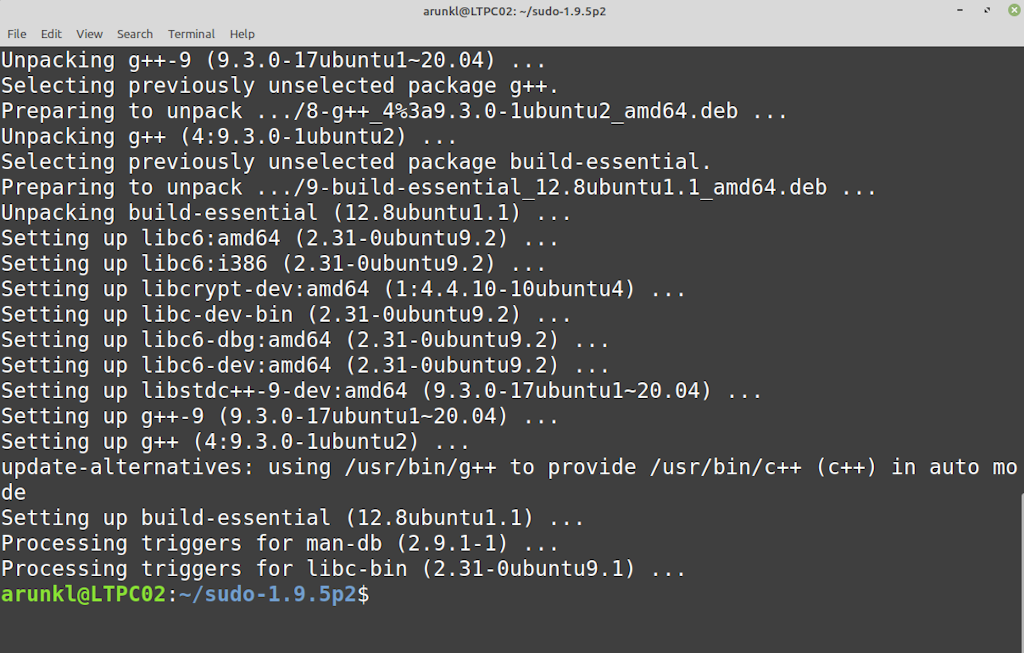Open the File menu

point(17,34)
